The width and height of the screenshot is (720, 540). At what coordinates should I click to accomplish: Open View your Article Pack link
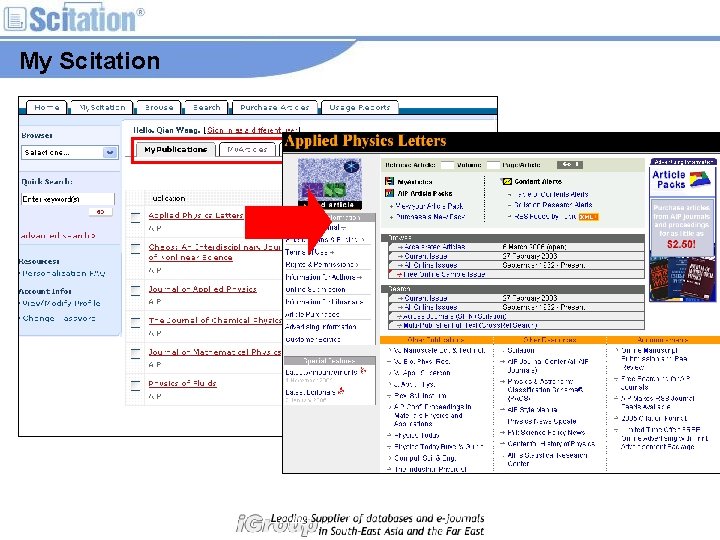429,206
